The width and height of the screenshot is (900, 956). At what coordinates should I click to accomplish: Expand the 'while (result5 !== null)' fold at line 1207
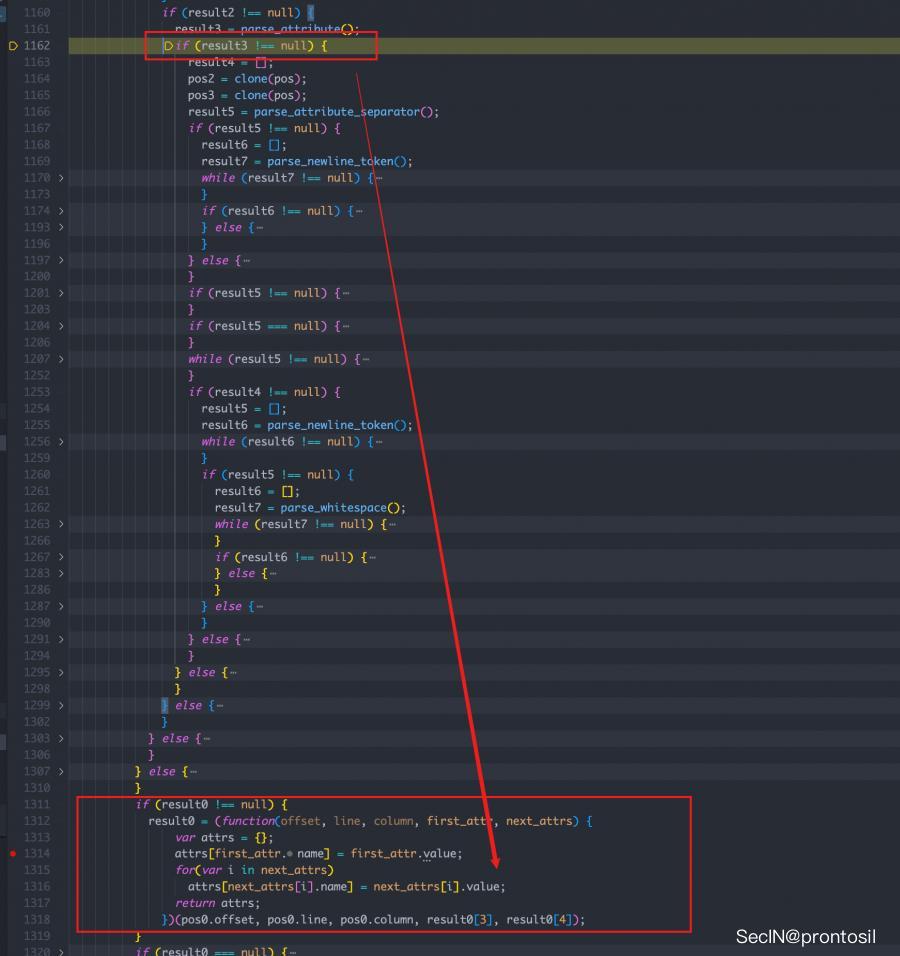[61, 359]
